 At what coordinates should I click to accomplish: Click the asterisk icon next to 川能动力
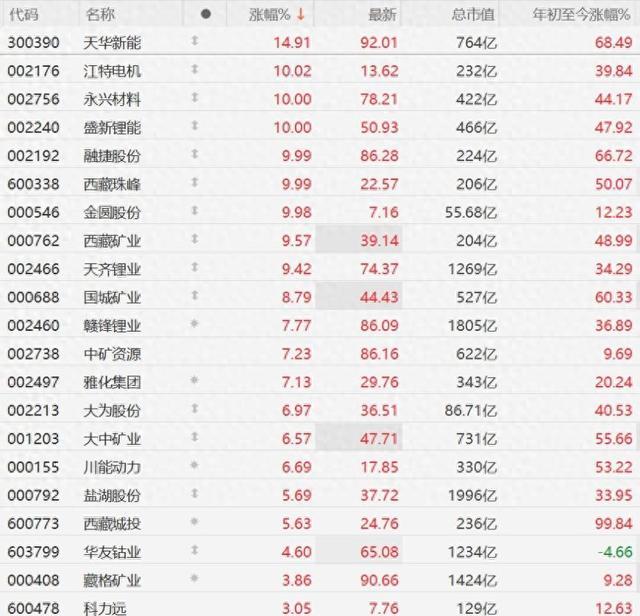point(195,467)
